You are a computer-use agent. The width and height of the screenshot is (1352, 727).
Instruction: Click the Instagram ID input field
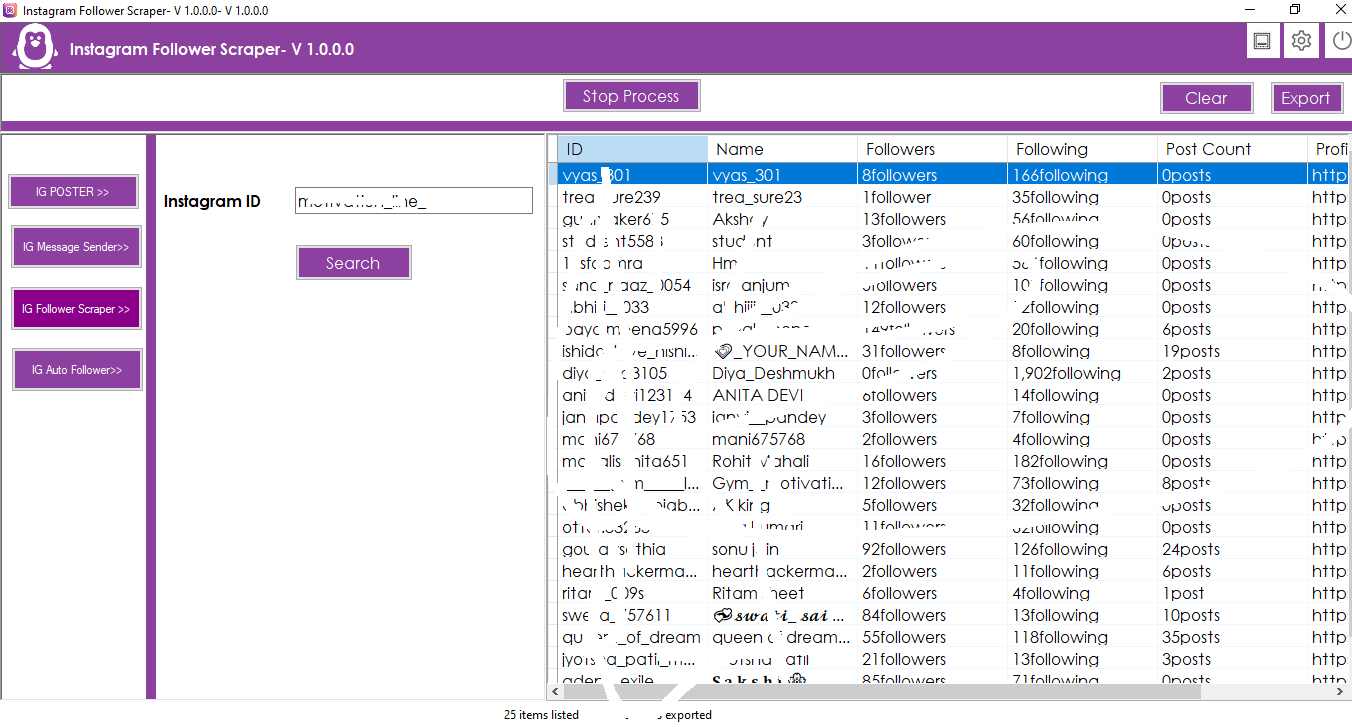[x=414, y=201]
